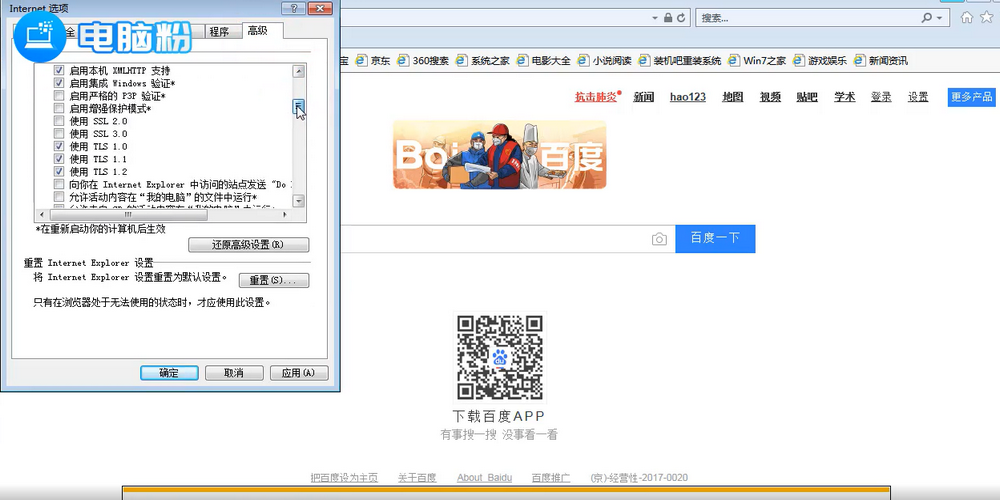The height and width of the screenshot is (500, 1000).
Task: Open the 新闻资讯 favorites bar shortcut
Action: [881, 61]
